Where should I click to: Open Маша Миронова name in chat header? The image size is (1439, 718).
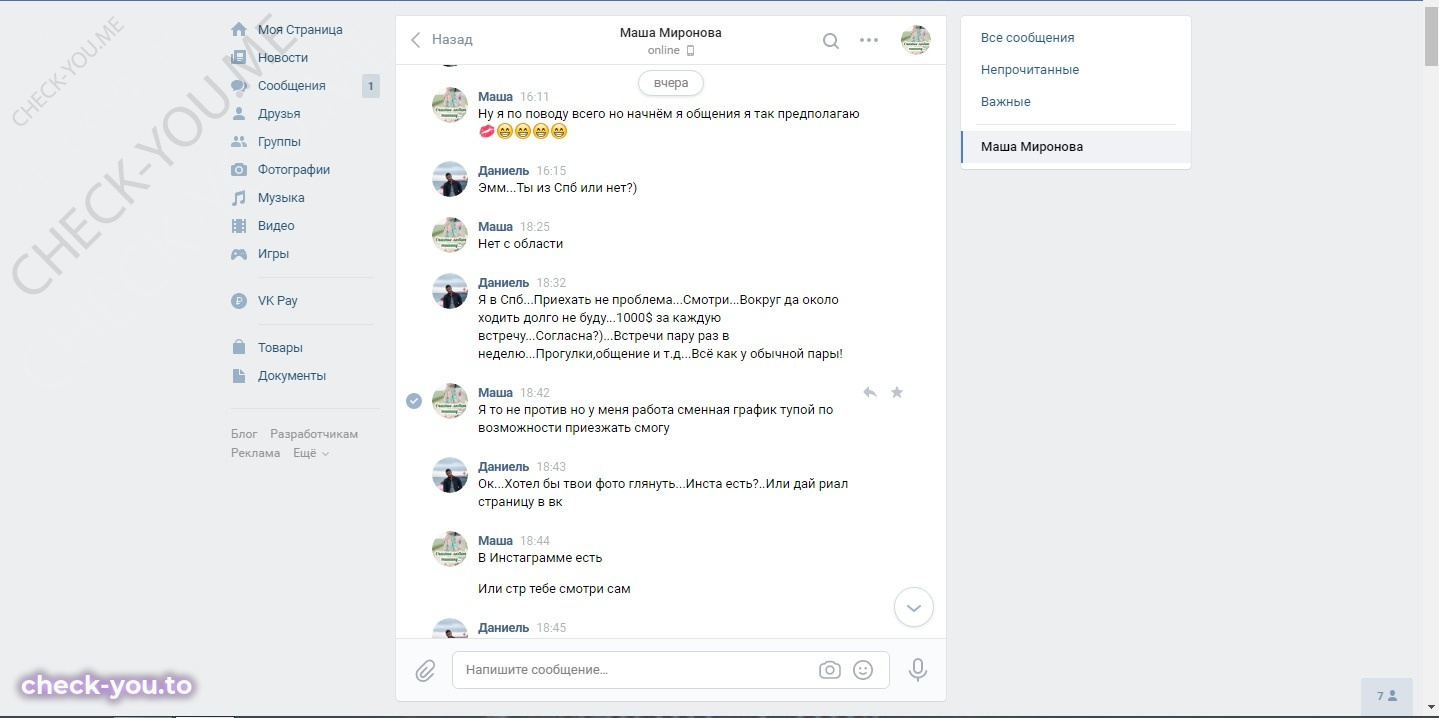[670, 33]
